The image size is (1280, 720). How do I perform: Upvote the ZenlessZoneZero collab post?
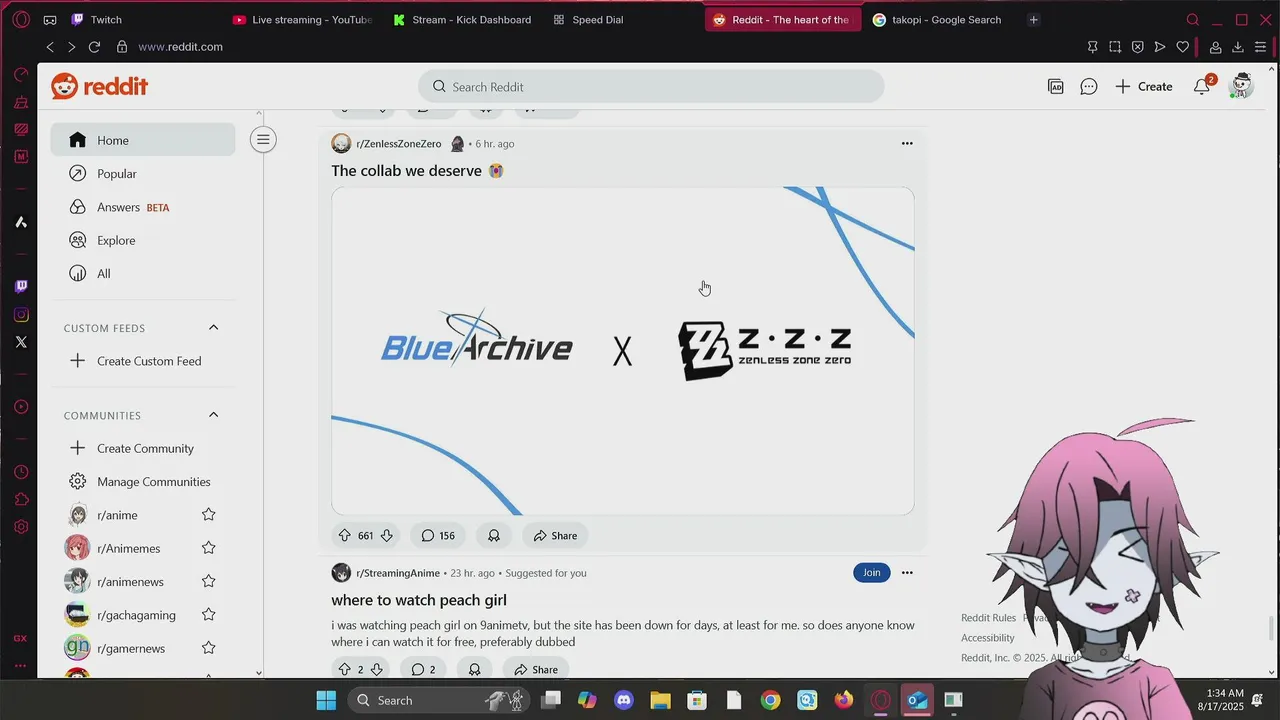(x=345, y=536)
